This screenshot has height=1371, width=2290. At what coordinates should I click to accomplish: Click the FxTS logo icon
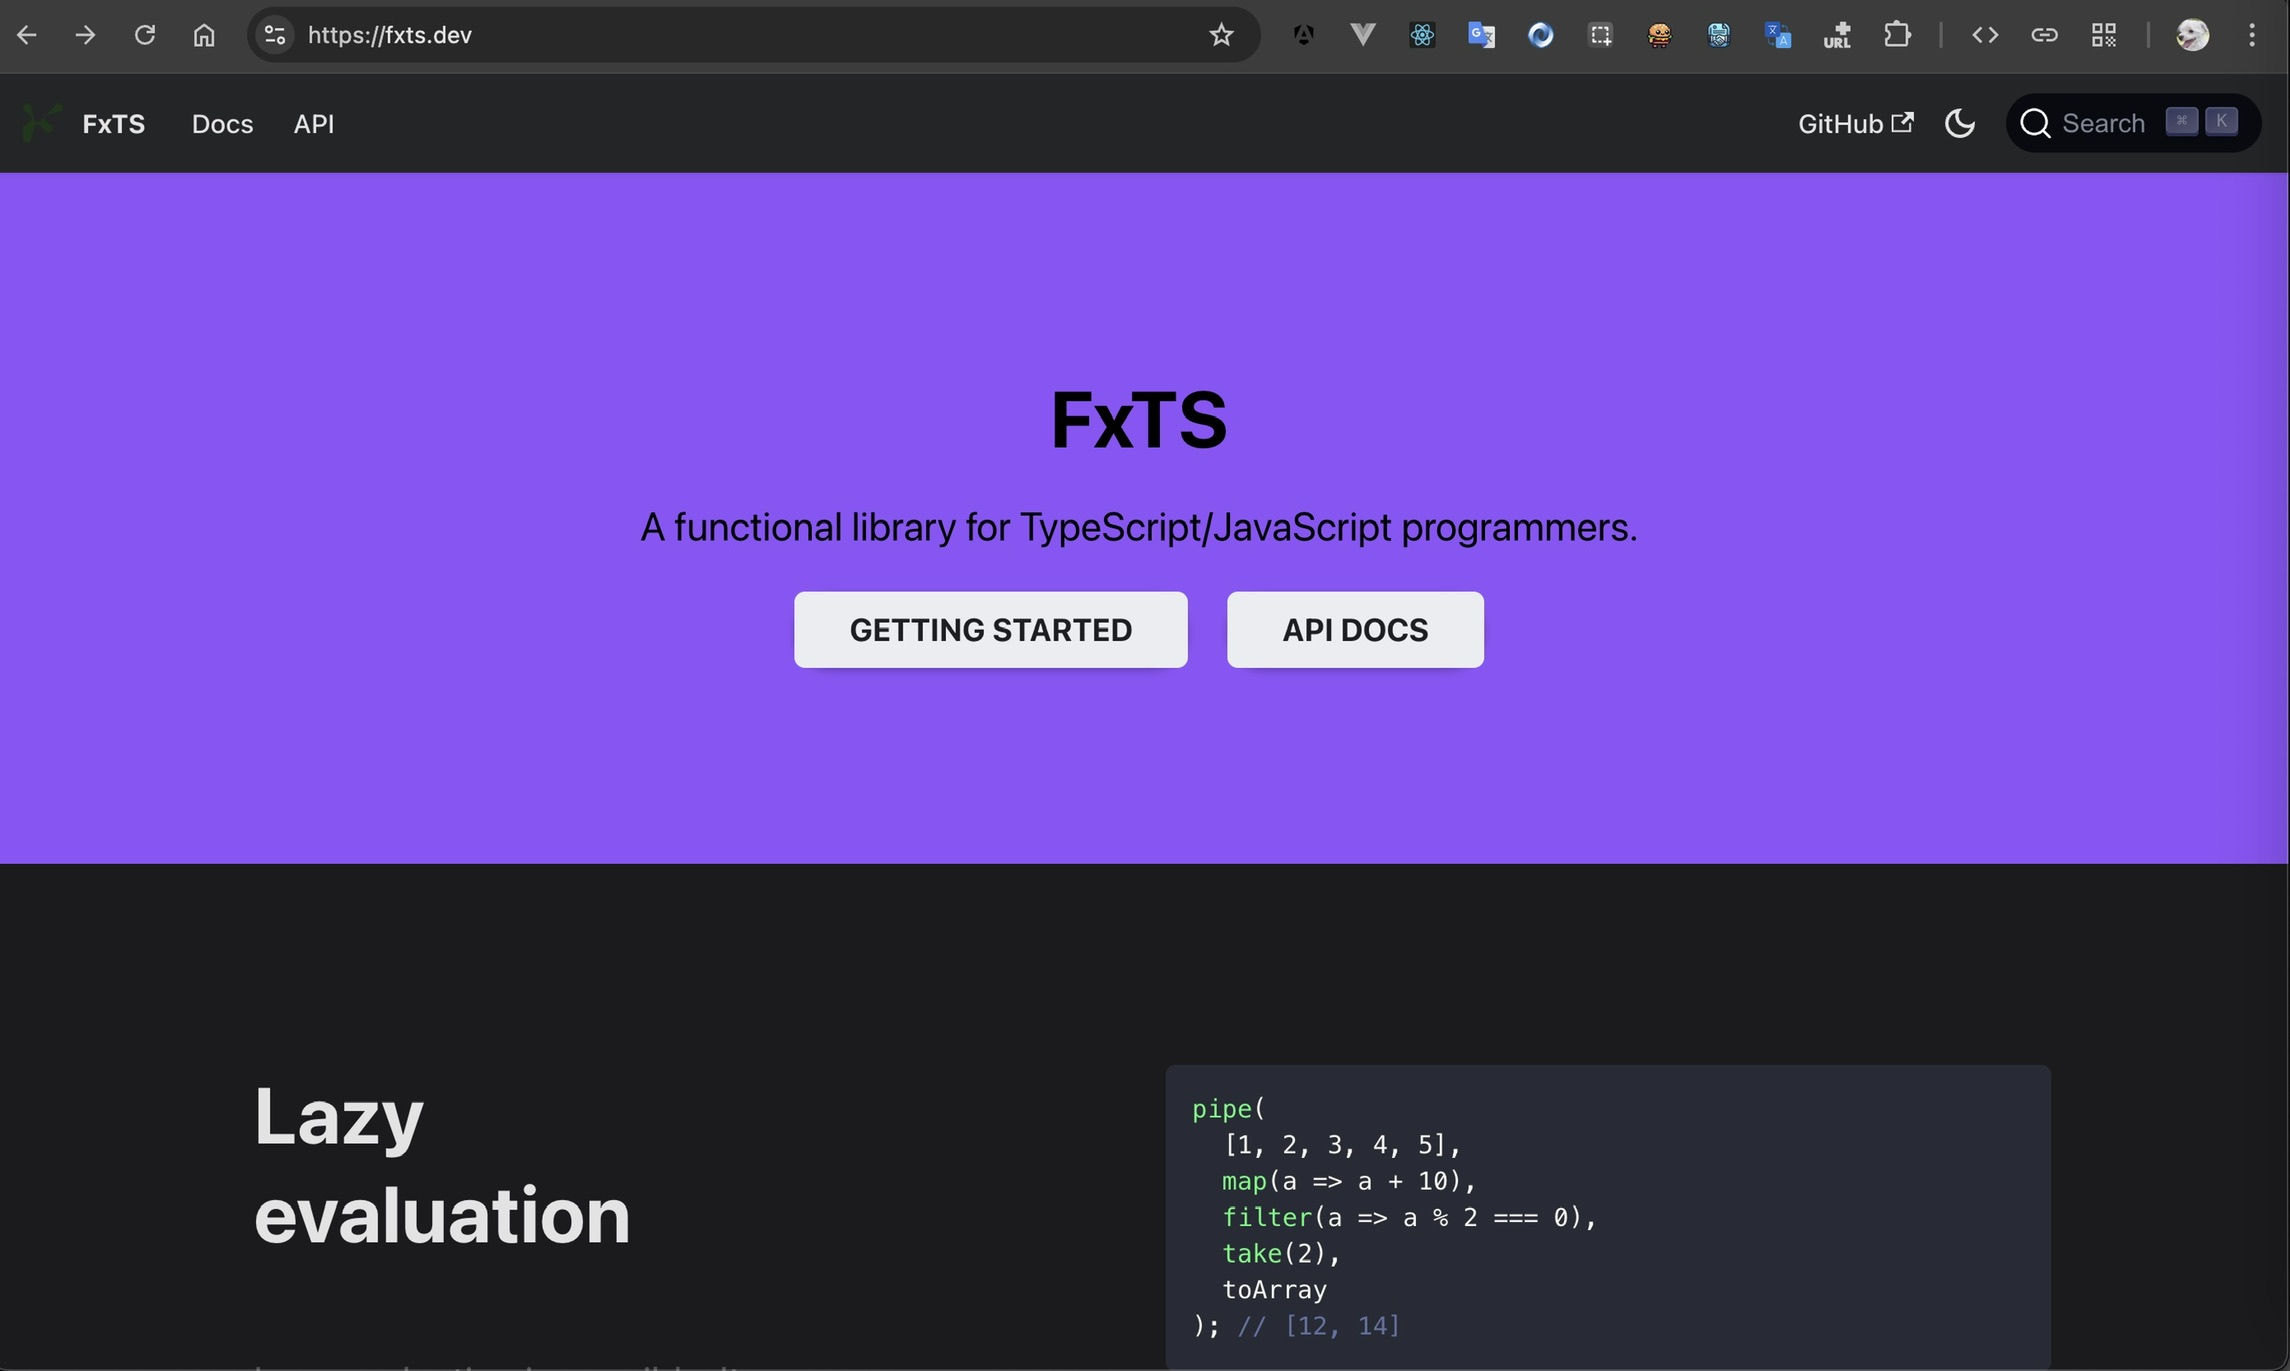pyautogui.click(x=42, y=123)
